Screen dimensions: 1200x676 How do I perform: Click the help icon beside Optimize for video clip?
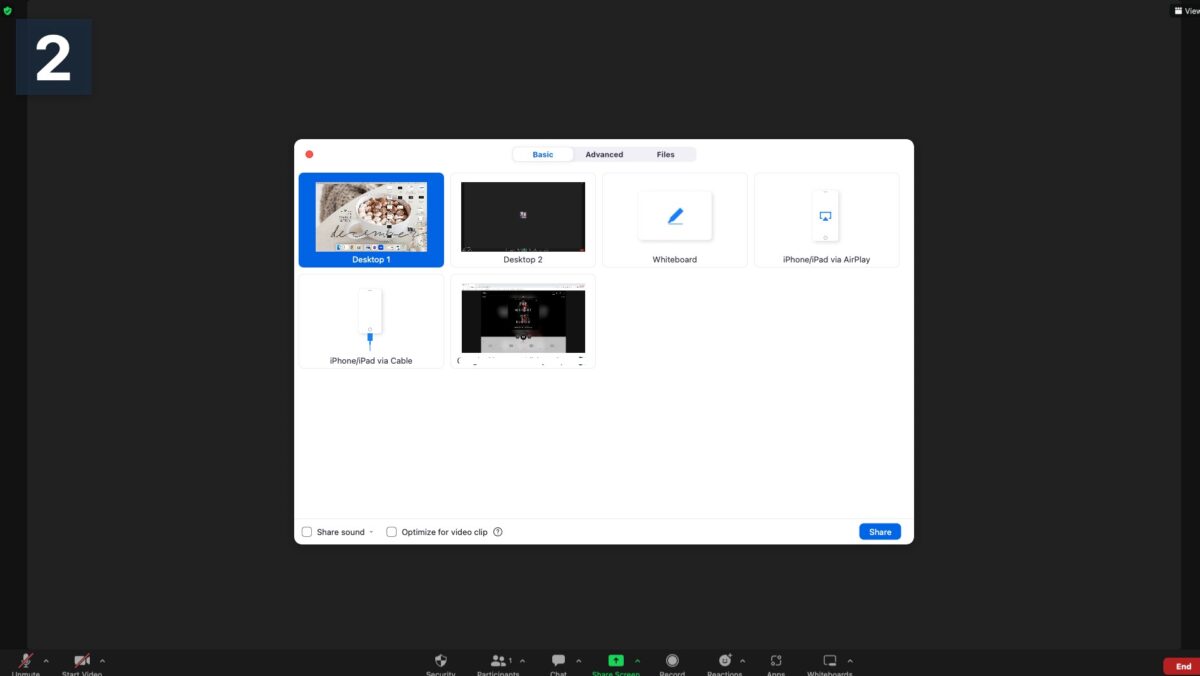tap(498, 532)
